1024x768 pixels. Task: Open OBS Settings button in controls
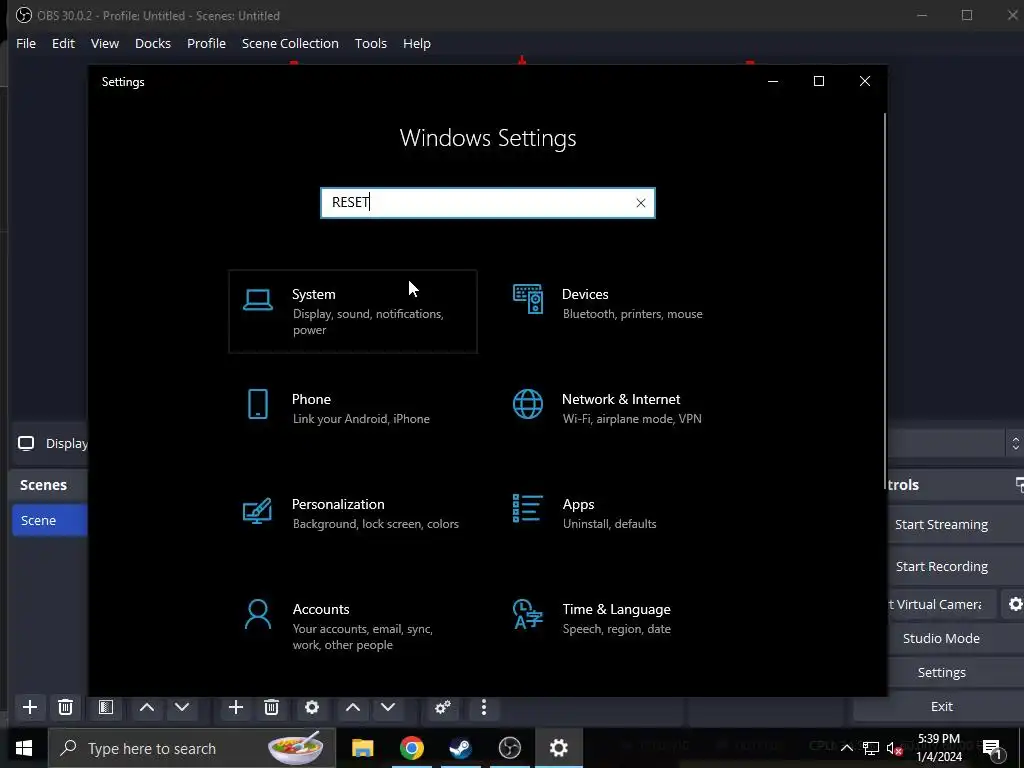941,672
